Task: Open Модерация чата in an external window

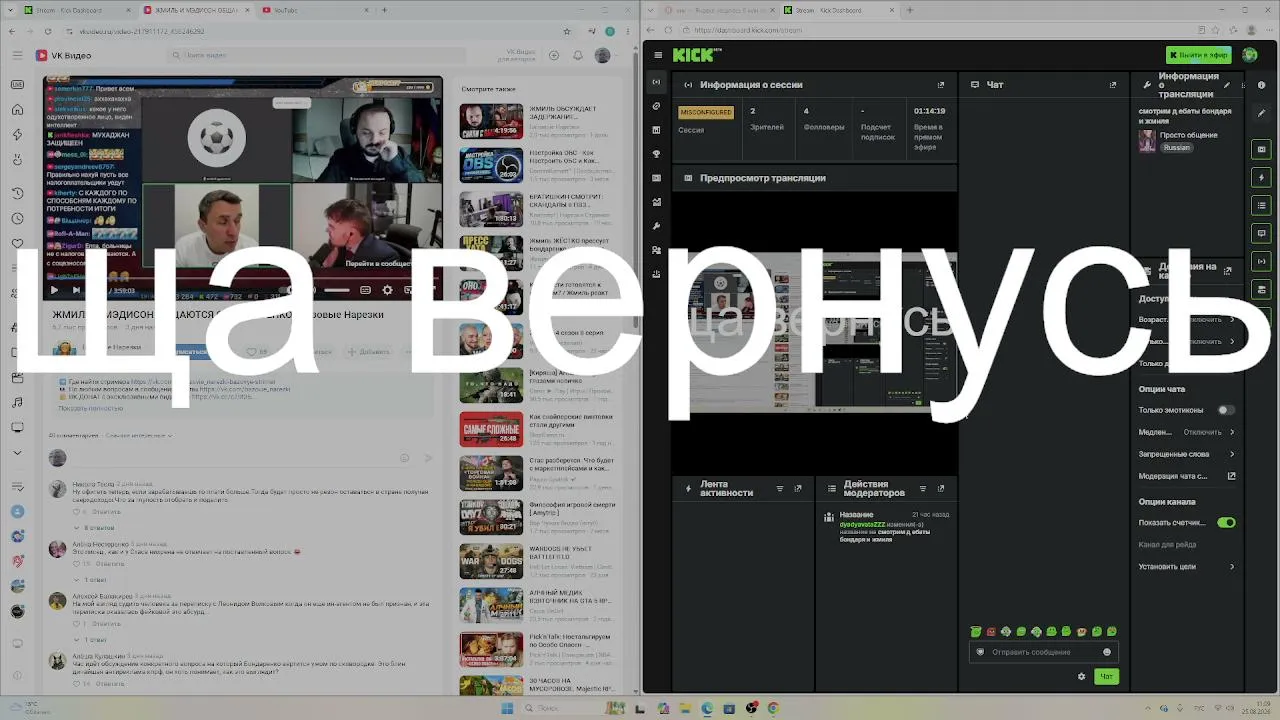Action: pos(1231,476)
